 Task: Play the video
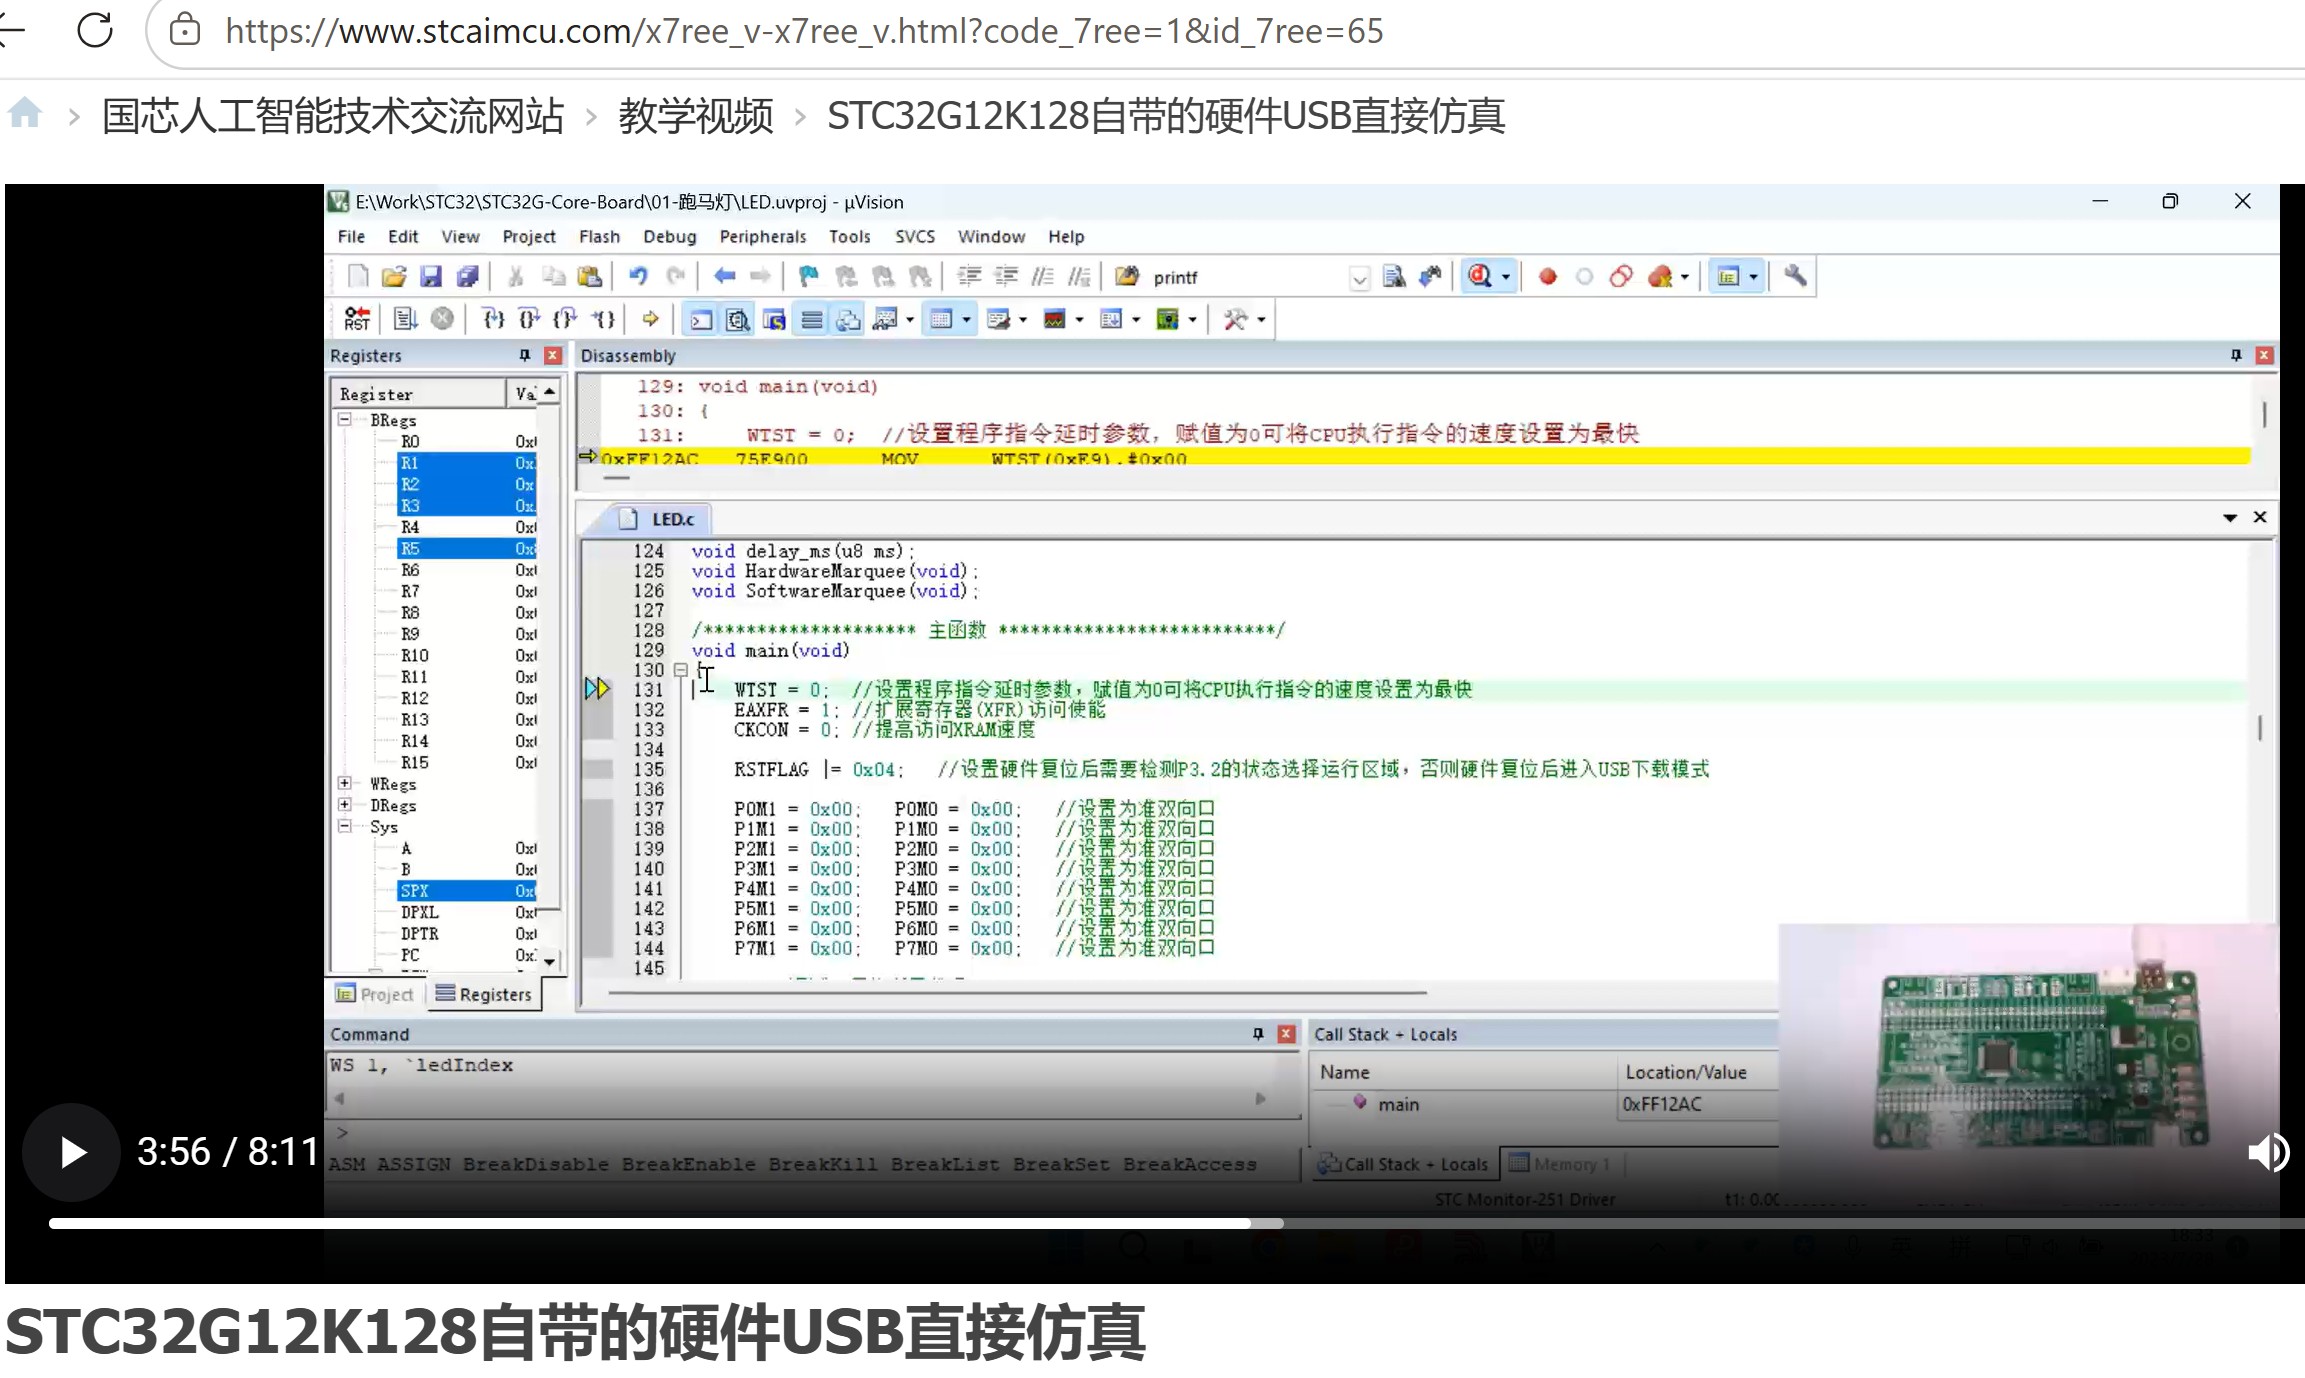pos(72,1152)
